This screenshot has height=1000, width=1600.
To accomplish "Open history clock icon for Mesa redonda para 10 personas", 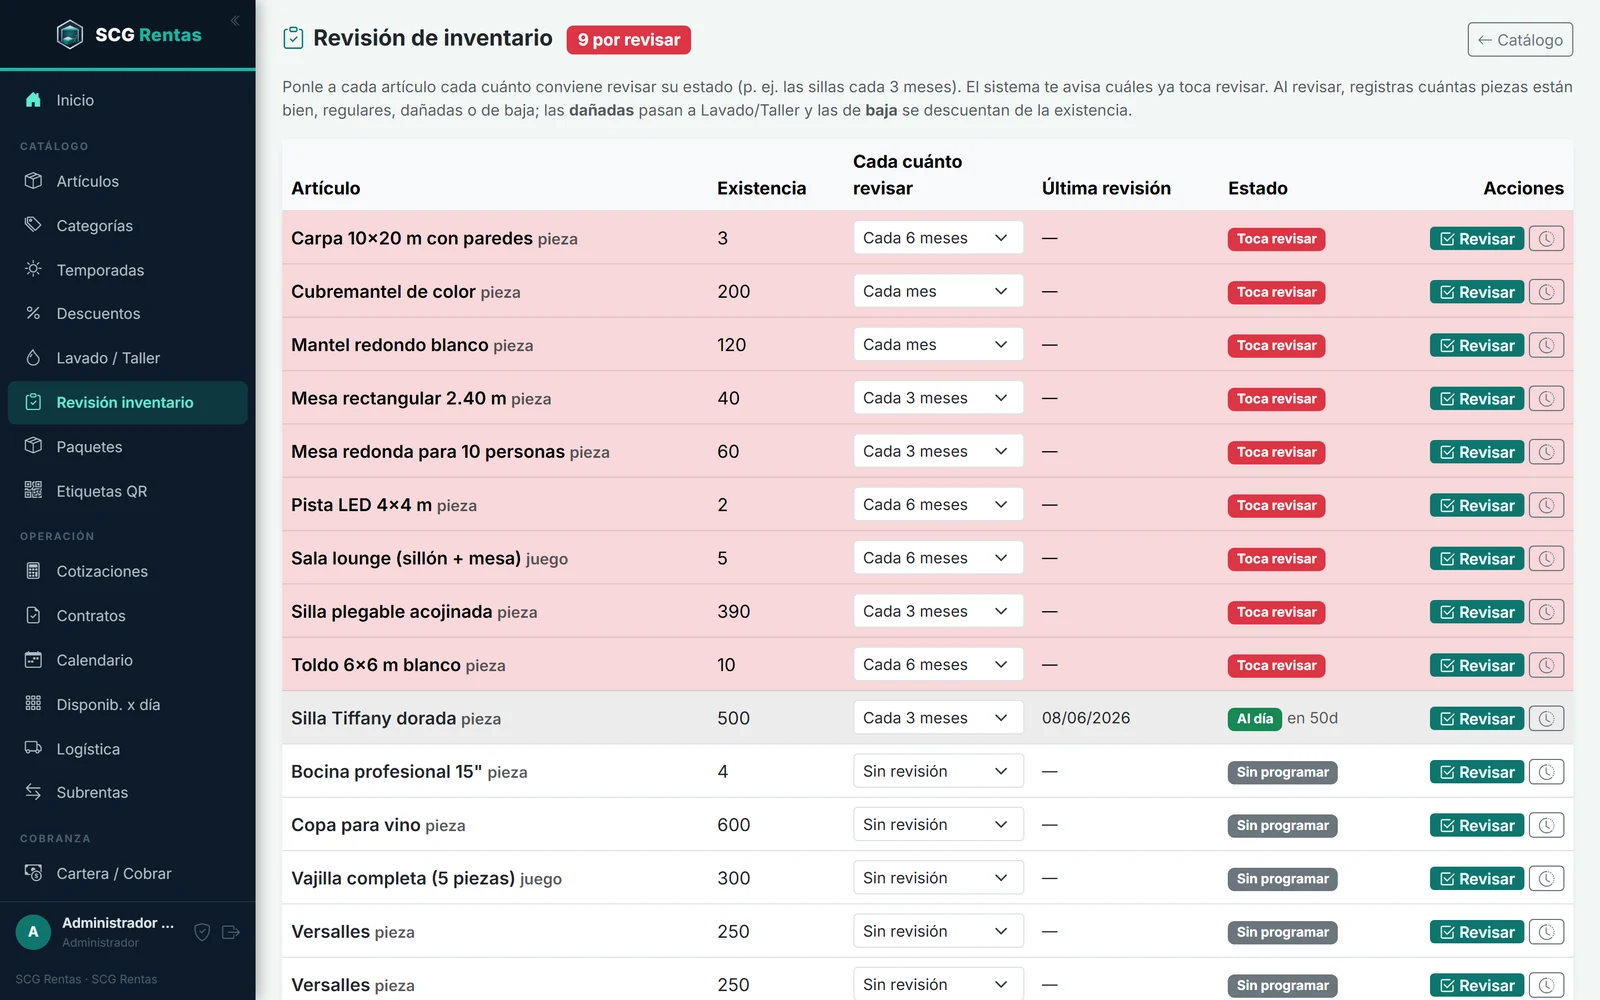I will click(x=1546, y=452).
